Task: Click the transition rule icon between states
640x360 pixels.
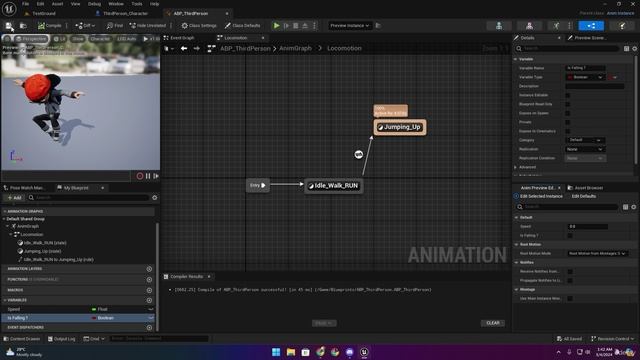Action: point(358,154)
